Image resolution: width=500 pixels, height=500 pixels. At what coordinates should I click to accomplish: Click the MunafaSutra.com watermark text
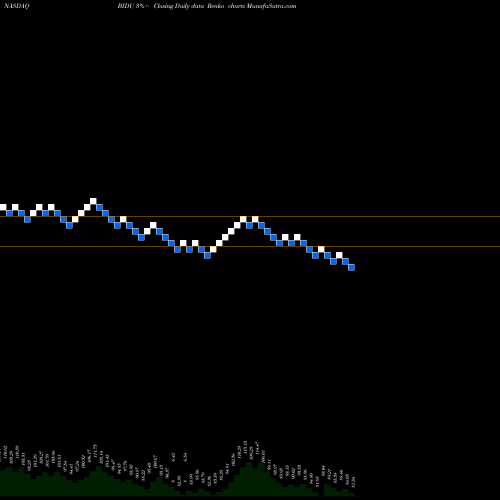point(271,6)
